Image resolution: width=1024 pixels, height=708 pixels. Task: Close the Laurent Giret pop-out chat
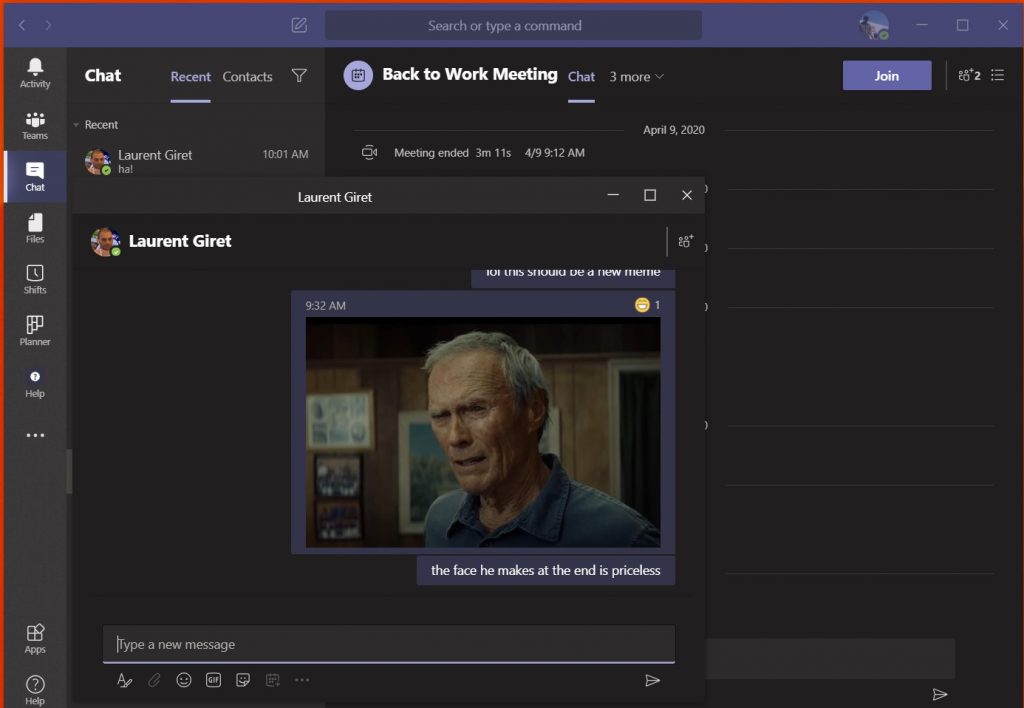pyautogui.click(x=687, y=195)
